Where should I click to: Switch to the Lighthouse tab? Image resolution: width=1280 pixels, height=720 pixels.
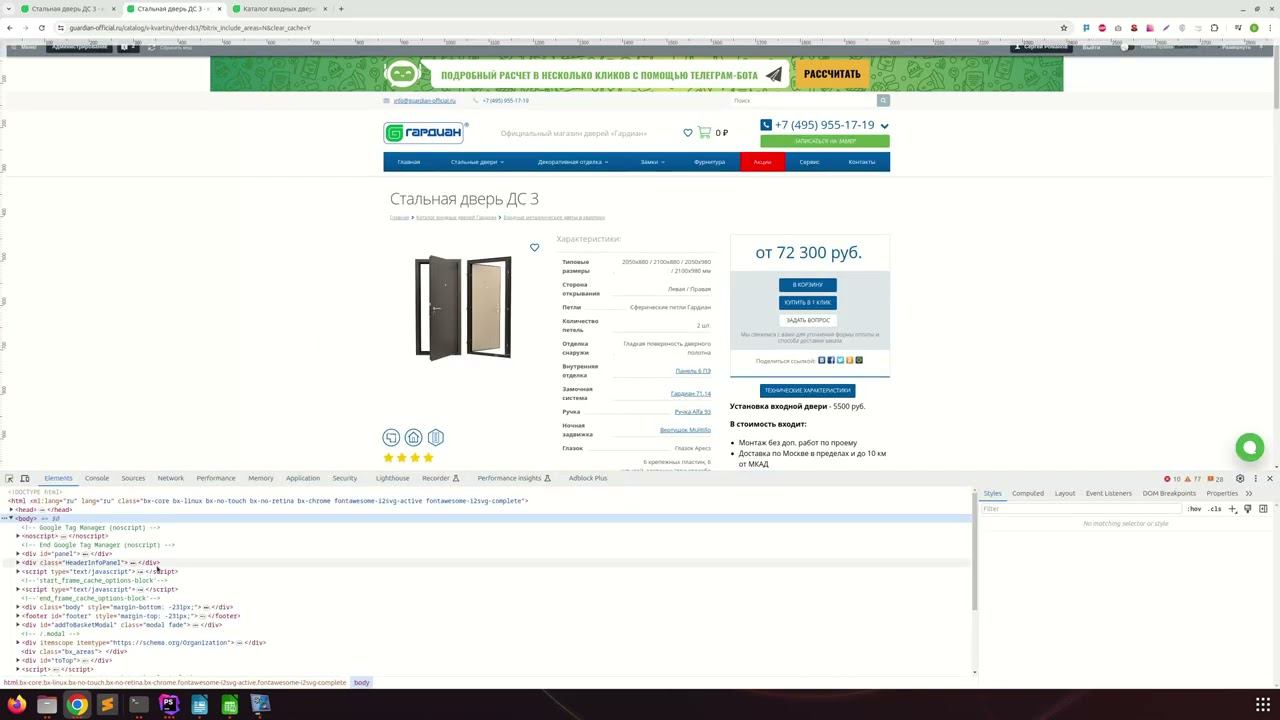click(x=392, y=478)
